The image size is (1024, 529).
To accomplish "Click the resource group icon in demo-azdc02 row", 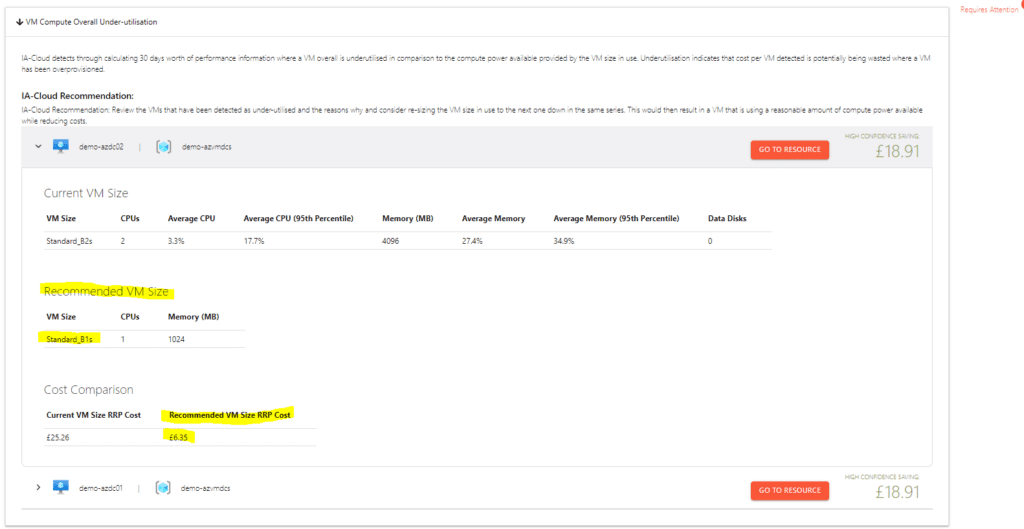I will (x=163, y=147).
